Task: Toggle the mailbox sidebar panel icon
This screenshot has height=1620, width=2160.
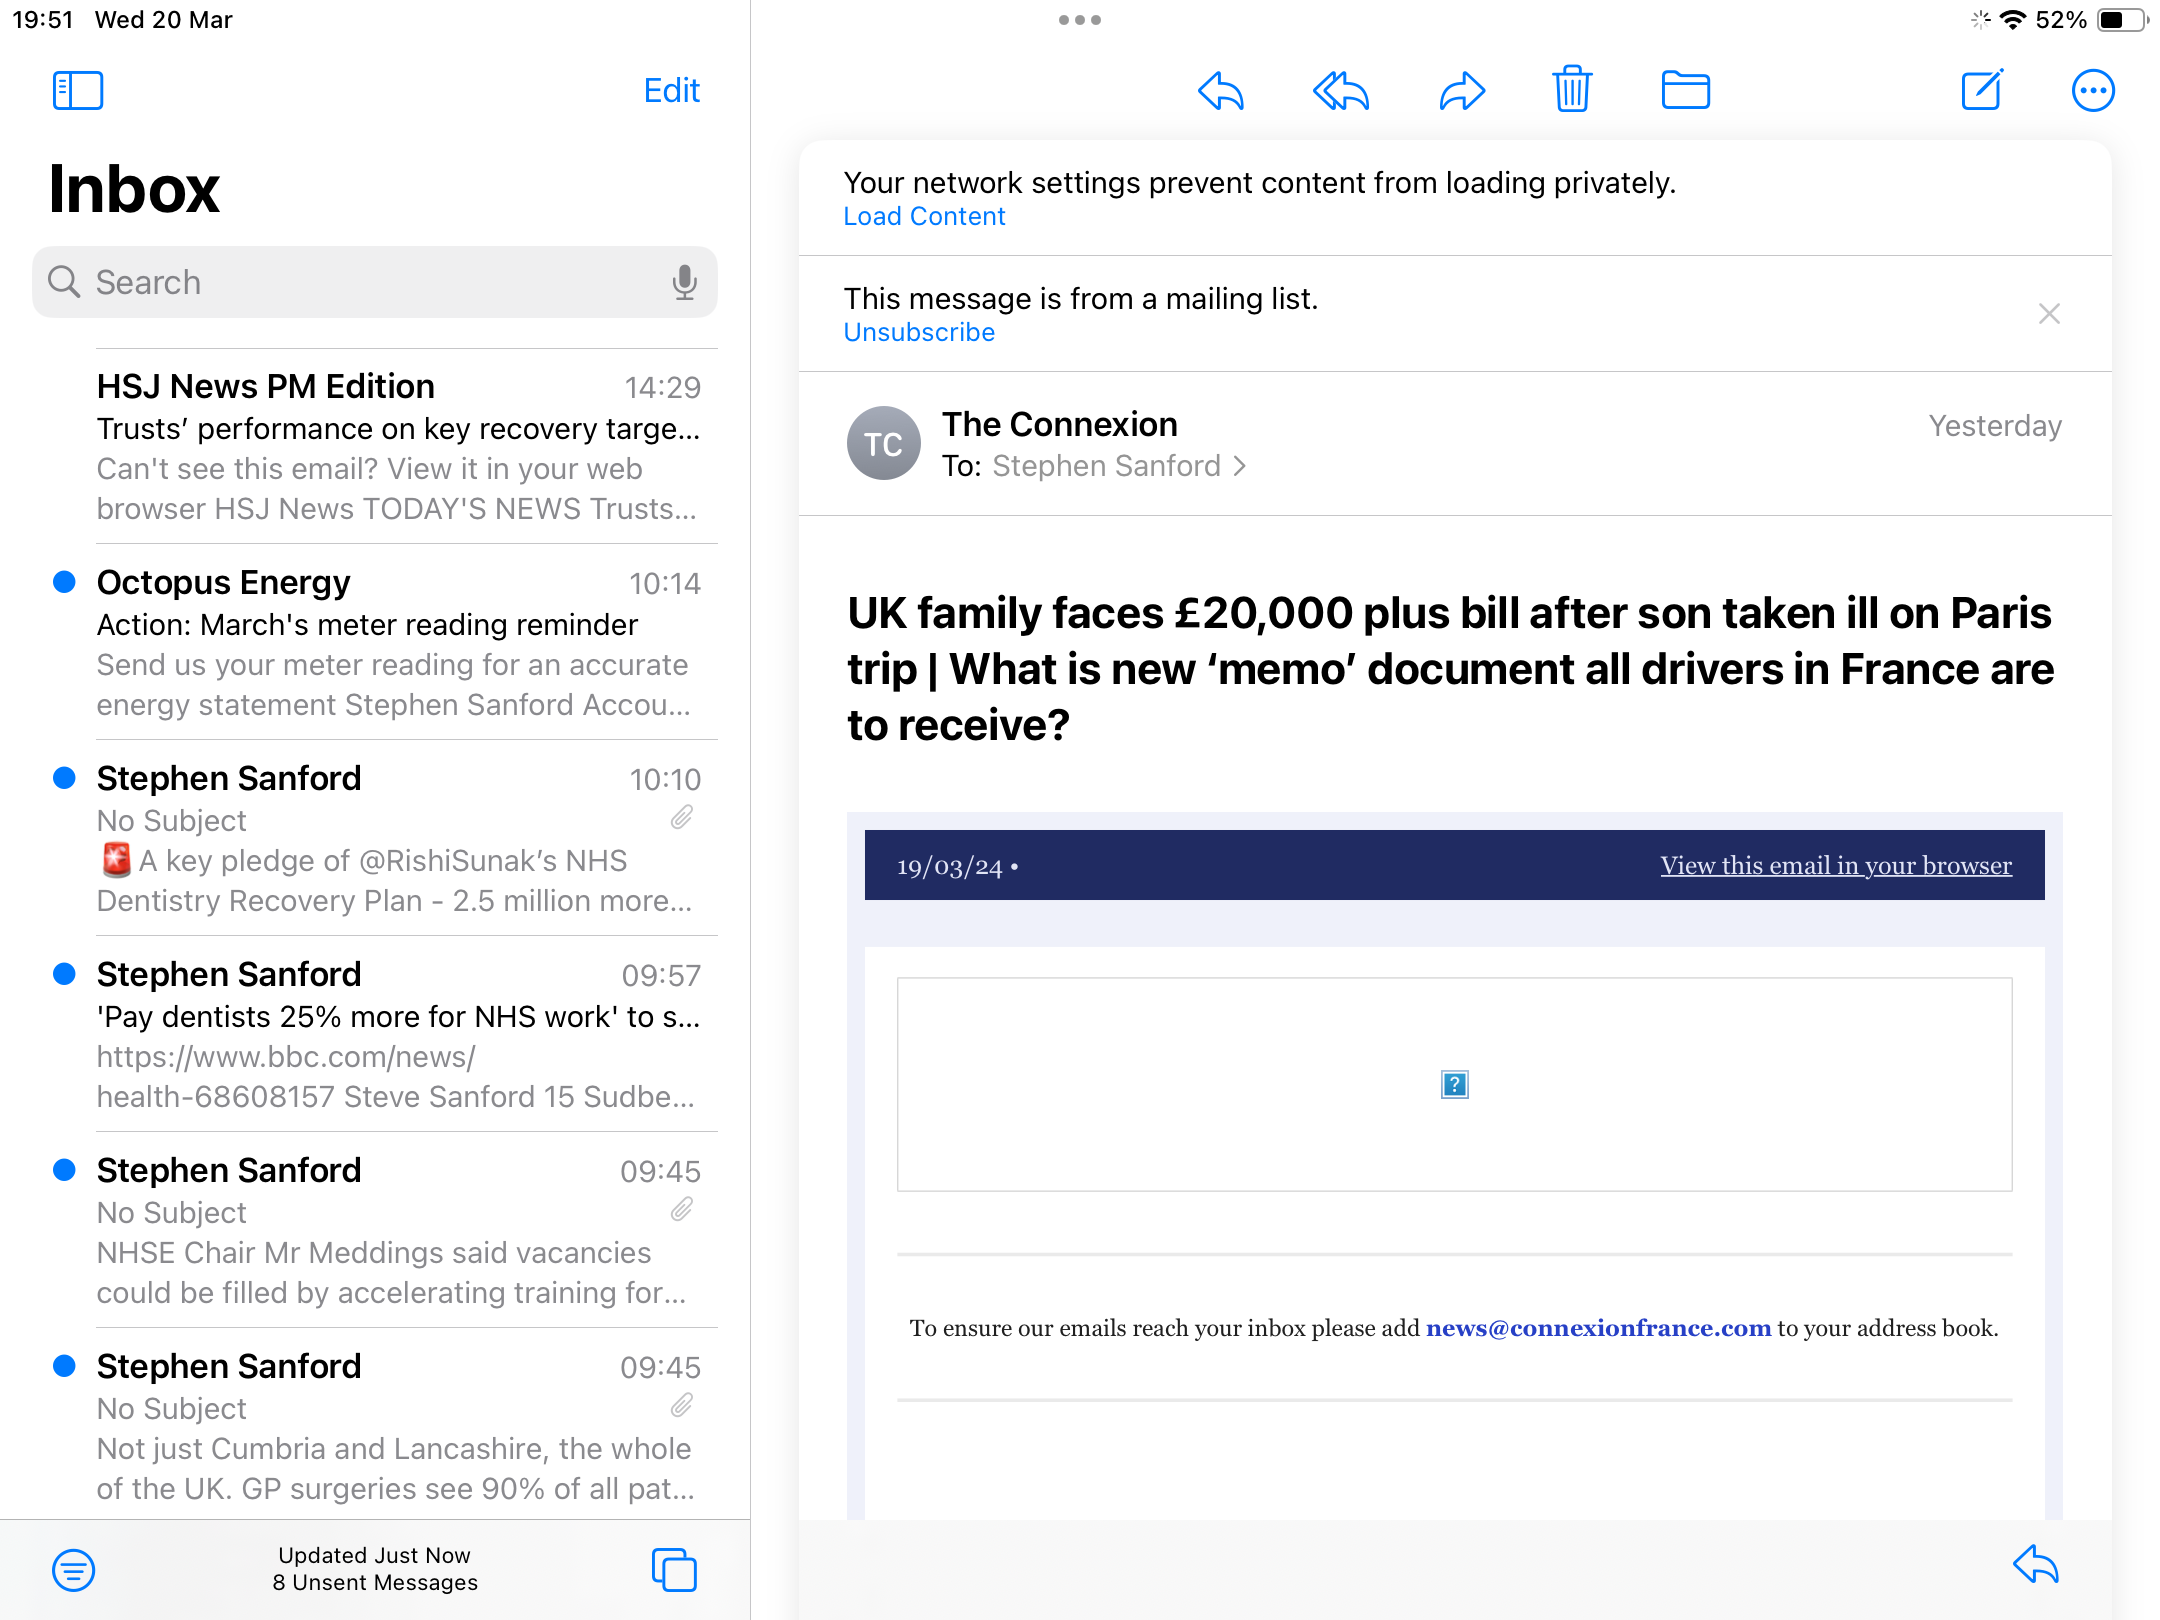Action: tap(78, 91)
